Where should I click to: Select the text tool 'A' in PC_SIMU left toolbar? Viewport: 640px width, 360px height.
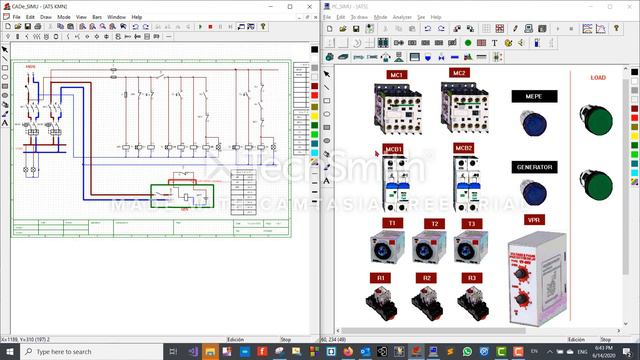327,180
